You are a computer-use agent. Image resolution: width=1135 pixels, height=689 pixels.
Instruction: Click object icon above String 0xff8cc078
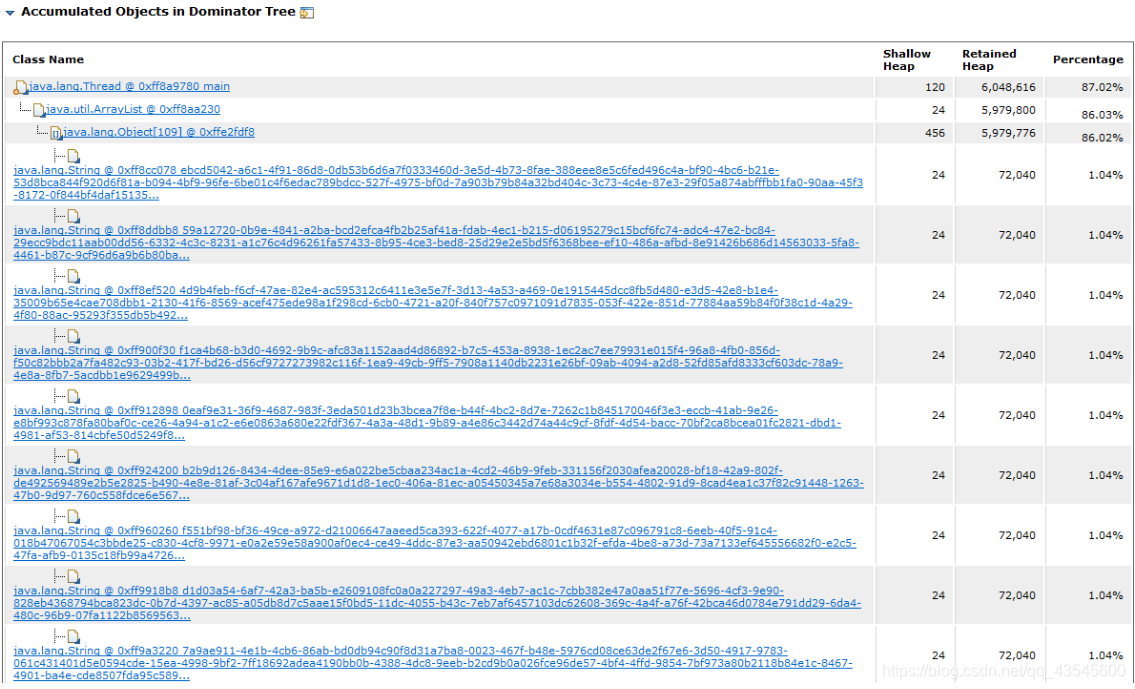point(73,156)
